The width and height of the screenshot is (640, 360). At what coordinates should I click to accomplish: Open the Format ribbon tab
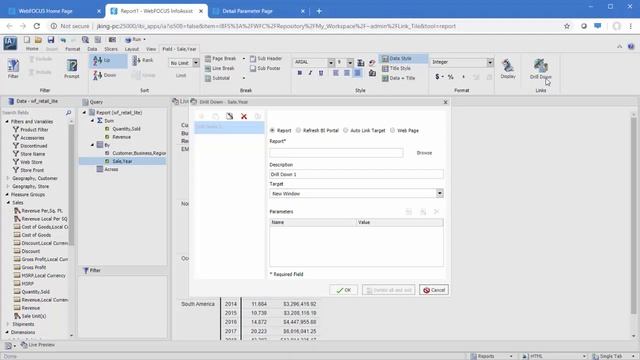tap(73, 49)
